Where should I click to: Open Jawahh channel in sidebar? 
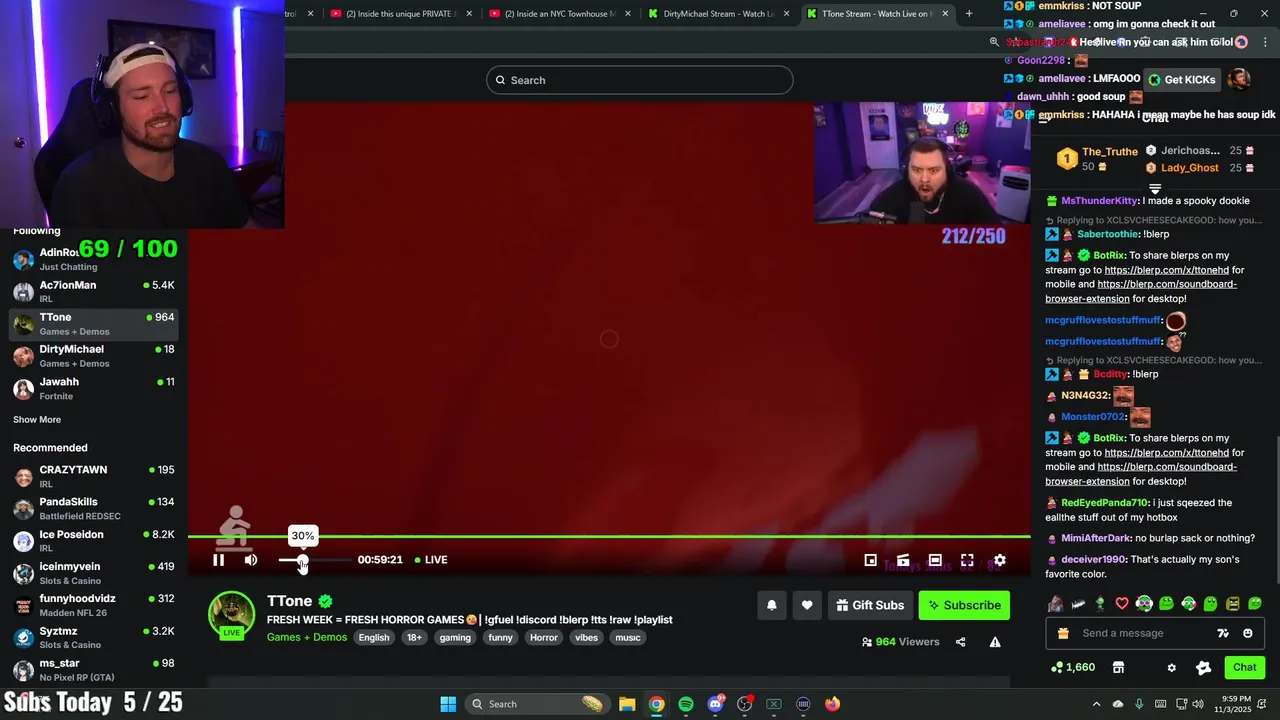tap(94, 388)
